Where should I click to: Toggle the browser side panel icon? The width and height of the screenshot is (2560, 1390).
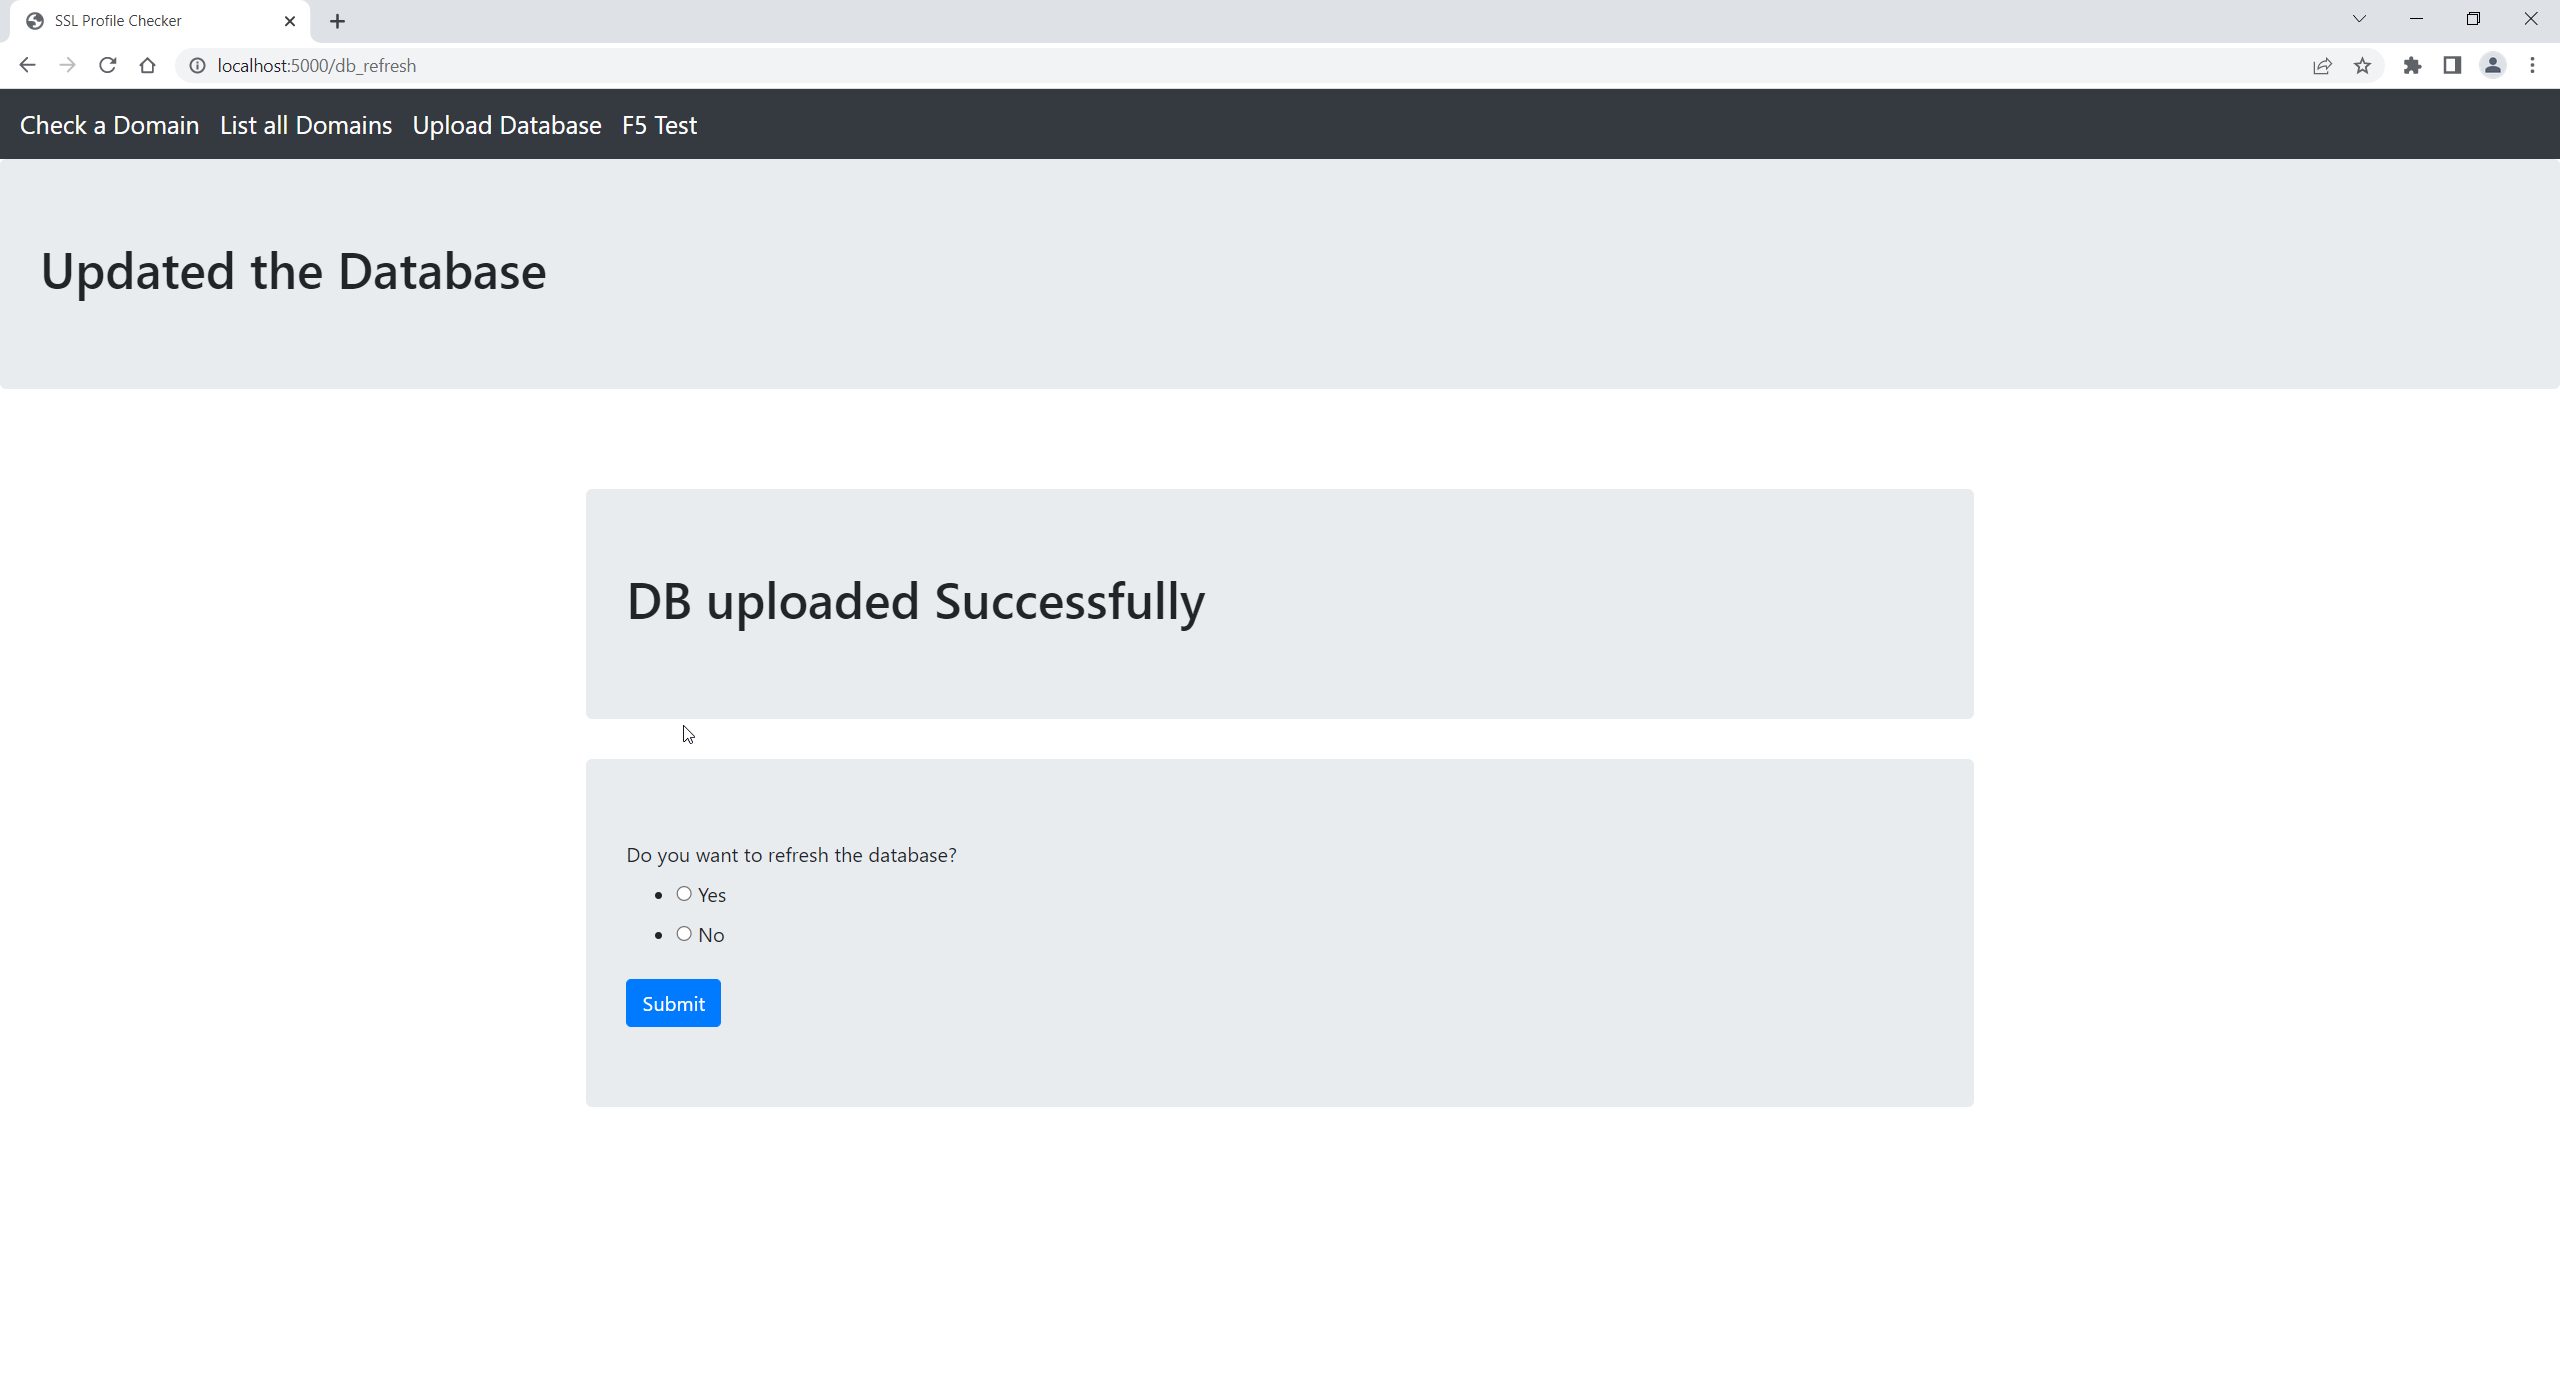click(2452, 65)
